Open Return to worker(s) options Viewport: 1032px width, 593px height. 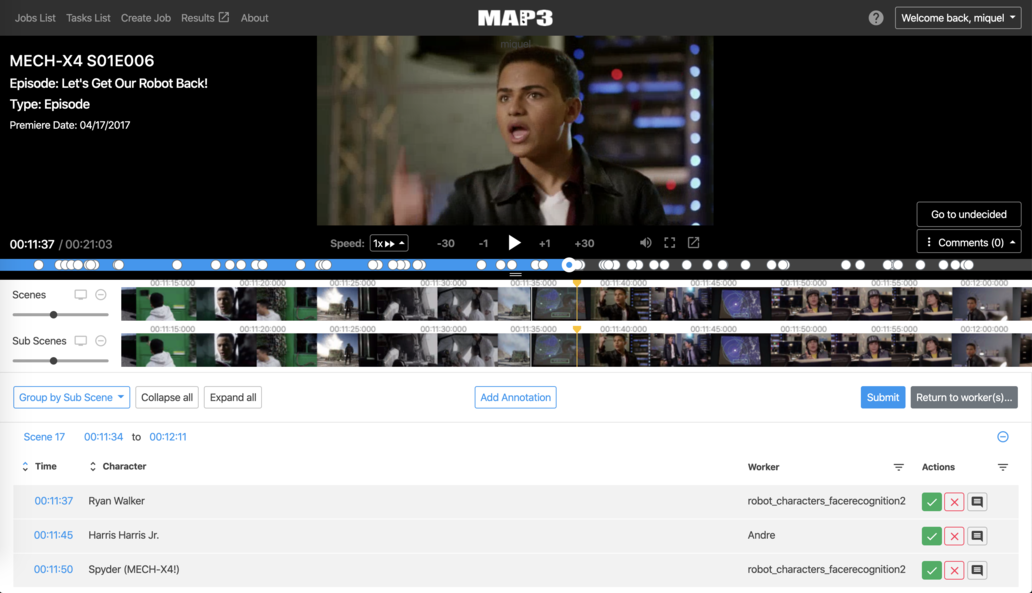pos(964,398)
